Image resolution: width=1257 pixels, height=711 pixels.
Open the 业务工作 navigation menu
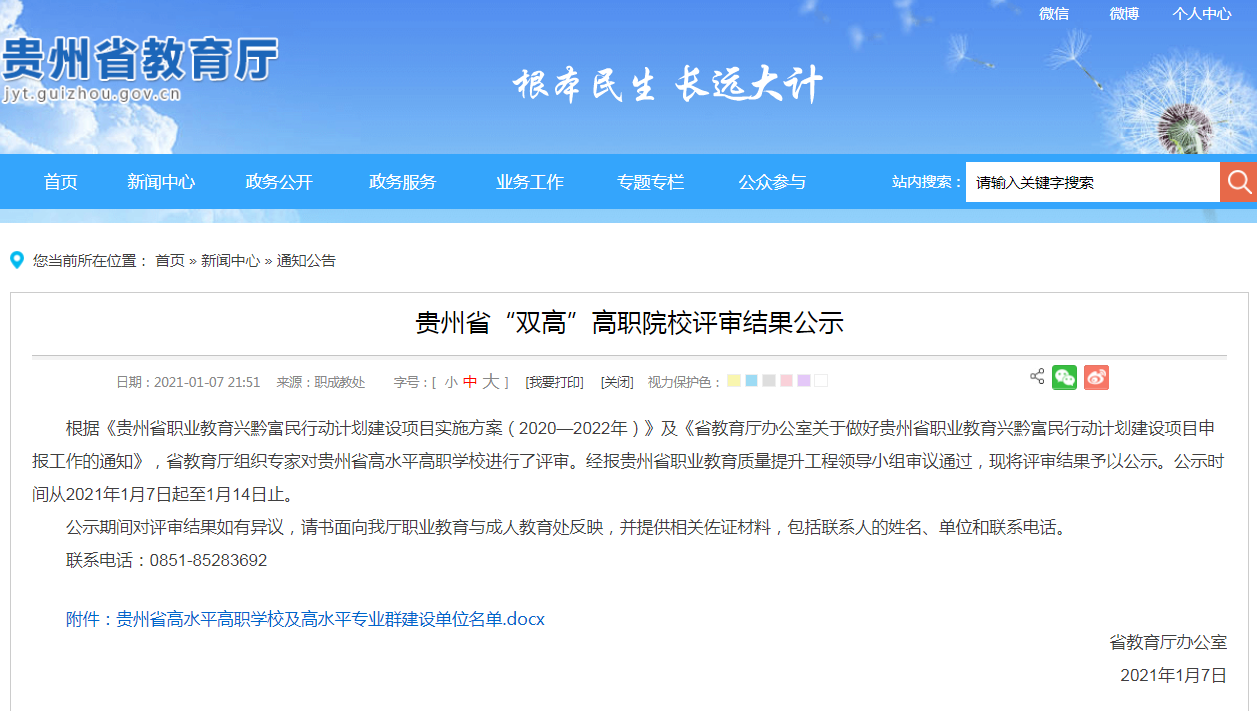pyautogui.click(x=528, y=181)
